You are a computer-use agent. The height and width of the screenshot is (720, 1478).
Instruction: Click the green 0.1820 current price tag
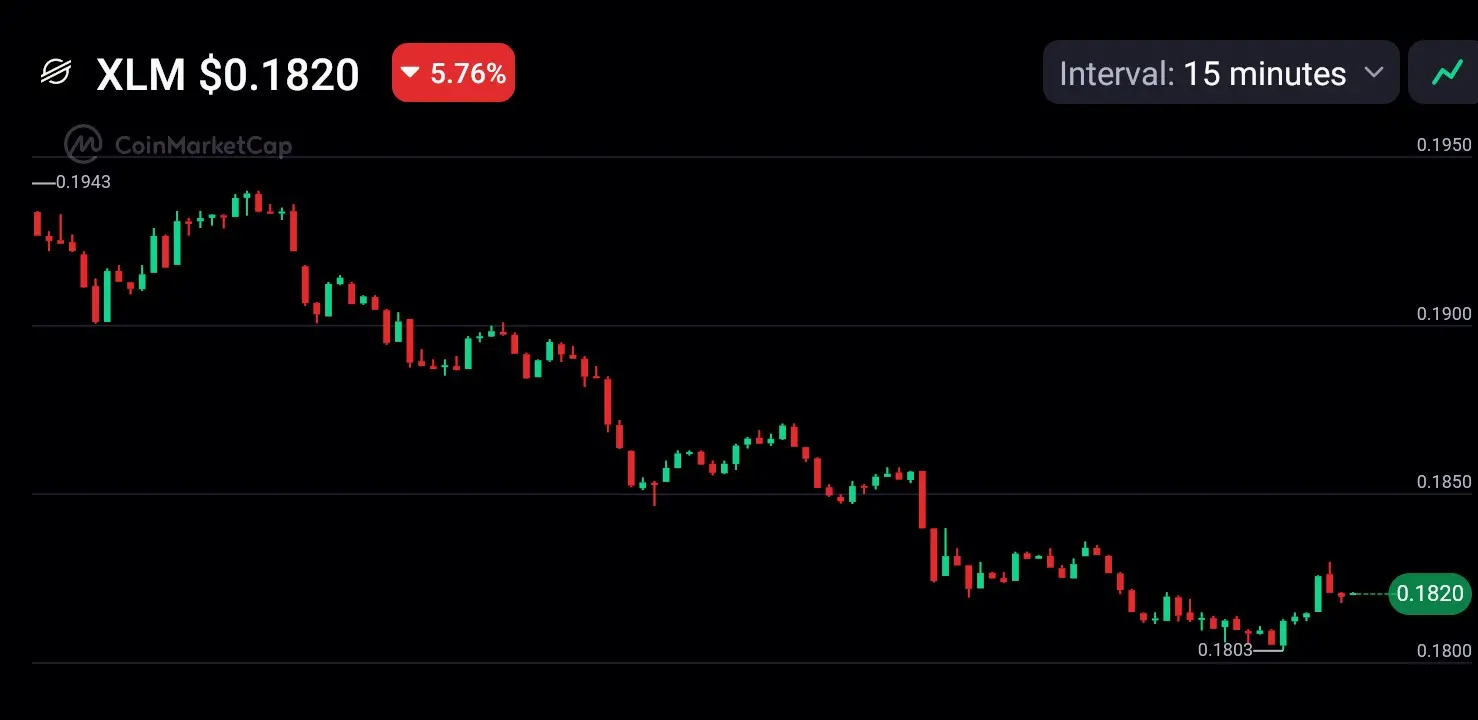pyautogui.click(x=1430, y=594)
